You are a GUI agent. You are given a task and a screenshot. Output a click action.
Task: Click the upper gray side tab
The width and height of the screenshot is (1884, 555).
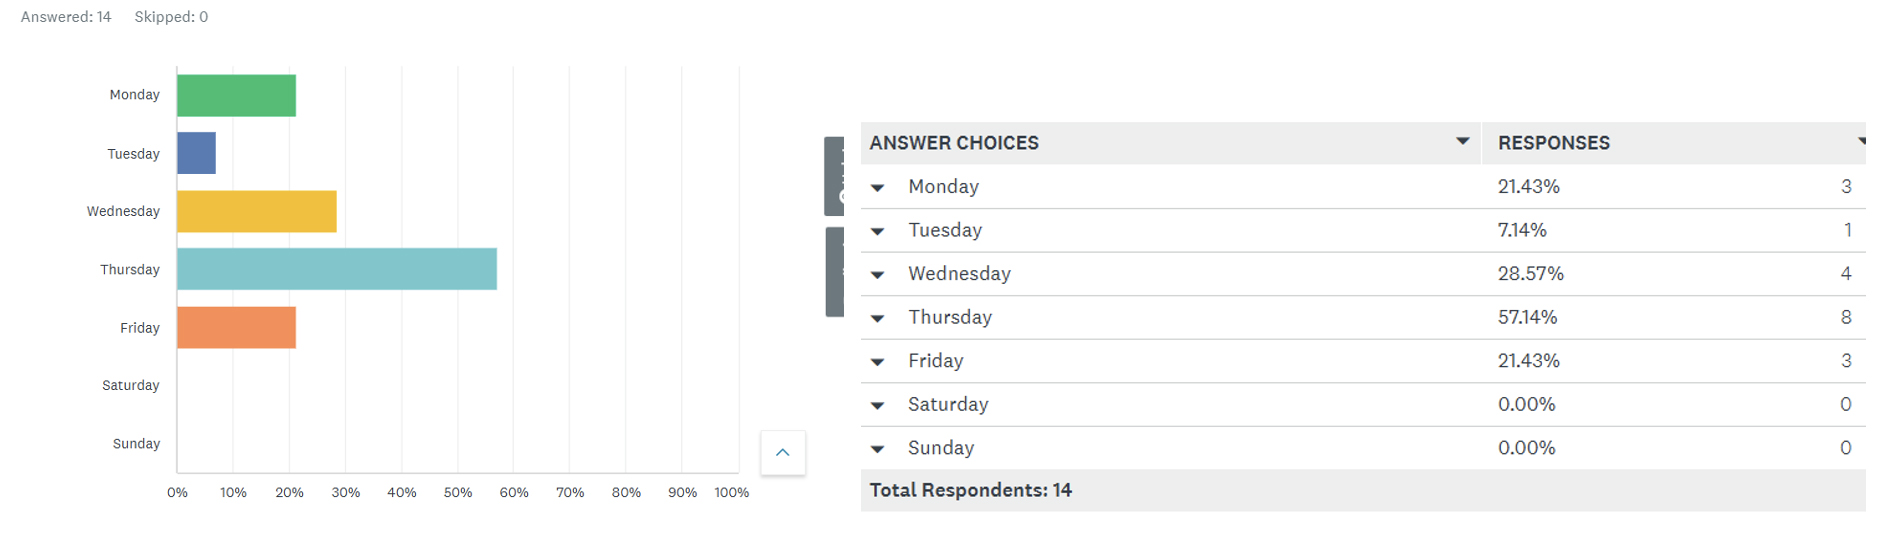point(834,176)
